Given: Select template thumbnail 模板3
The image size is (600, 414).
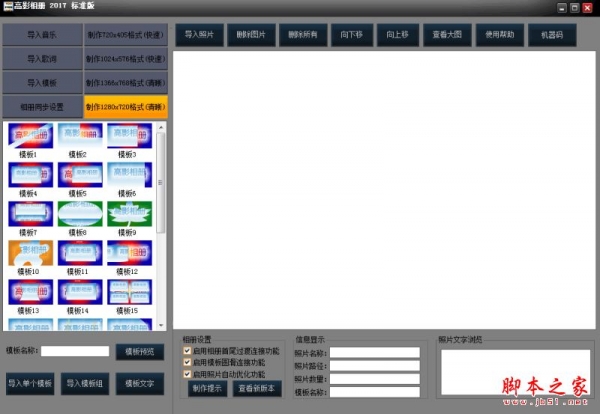Looking at the screenshot, I should pos(129,136).
